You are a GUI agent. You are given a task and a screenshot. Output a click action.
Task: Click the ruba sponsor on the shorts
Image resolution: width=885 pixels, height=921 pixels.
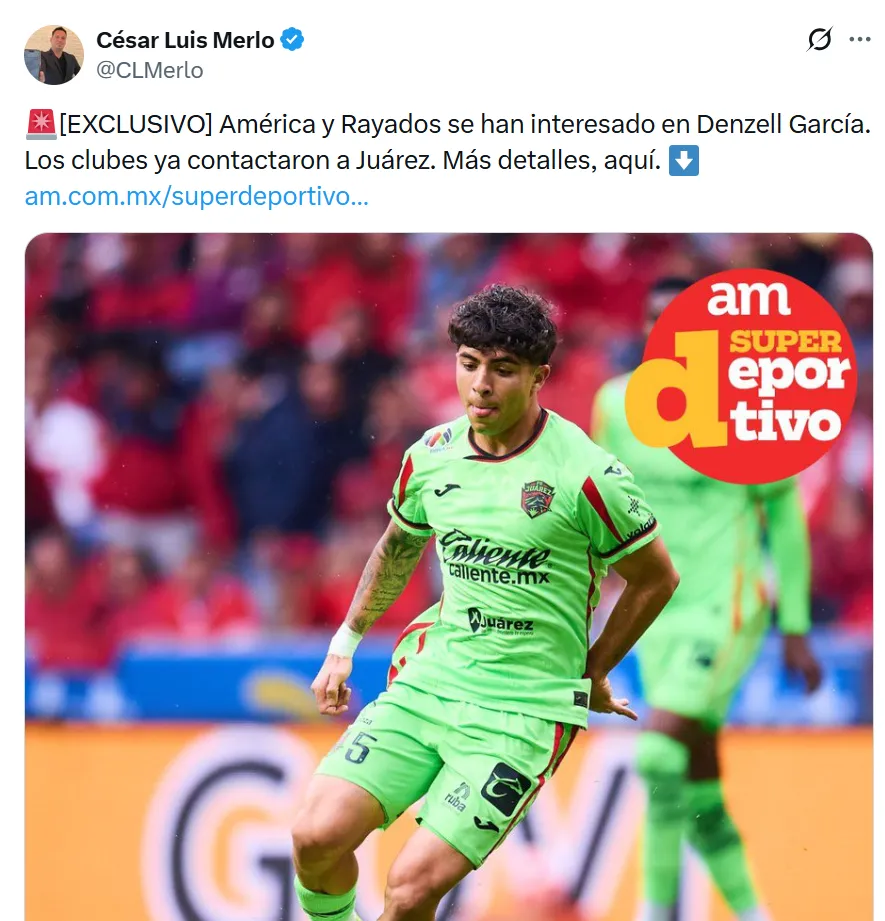coord(457,799)
